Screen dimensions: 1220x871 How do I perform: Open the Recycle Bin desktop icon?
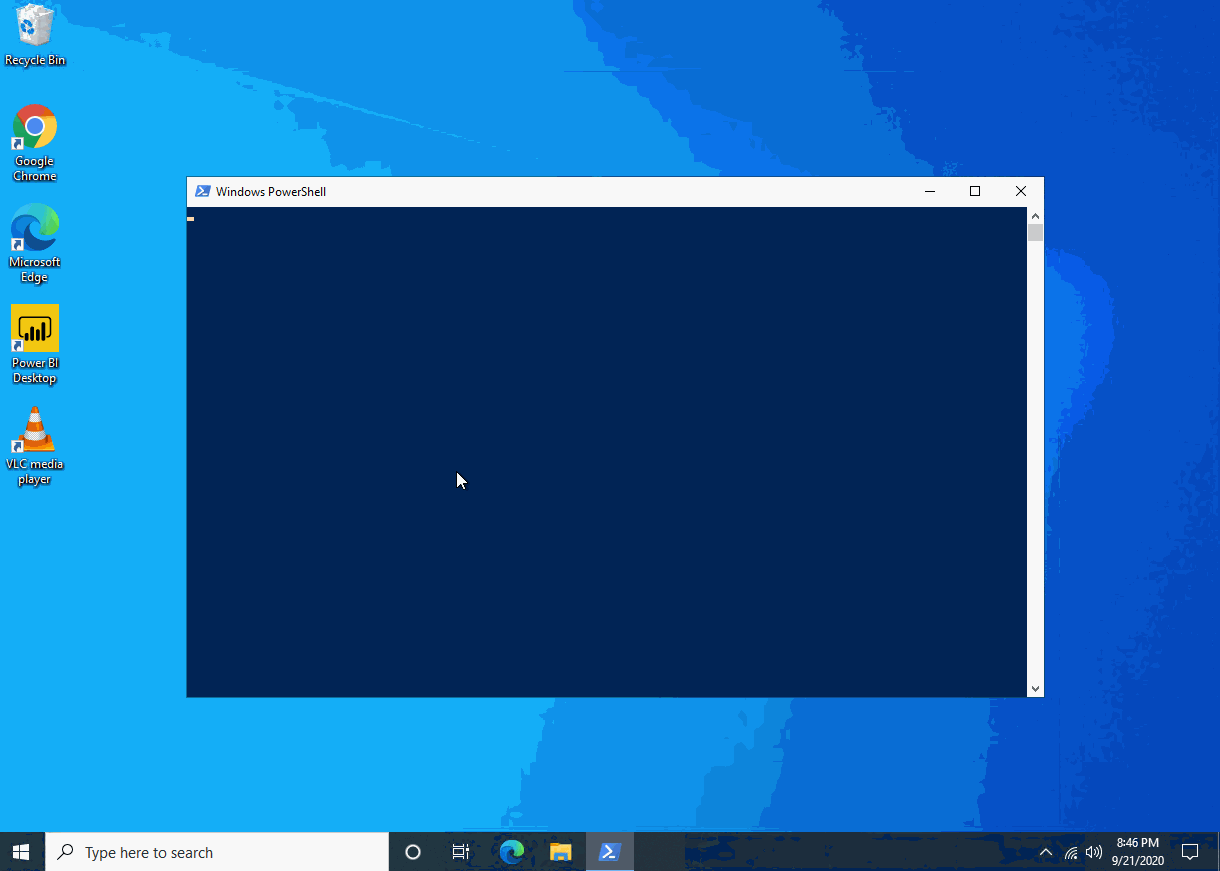click(35, 34)
